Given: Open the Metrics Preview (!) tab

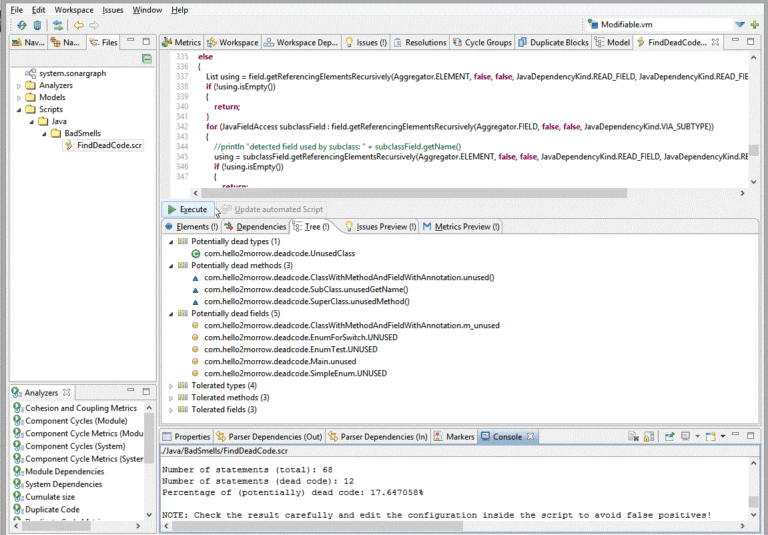Looking at the screenshot, I should pyautogui.click(x=461, y=227).
